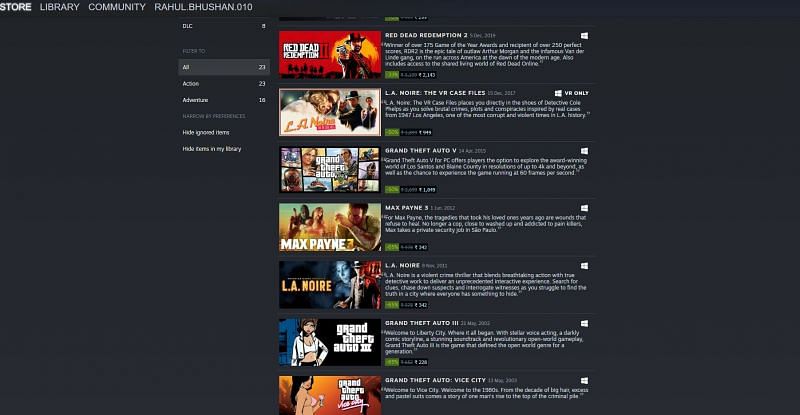Click the L.A. NOIRE 2011 title
The image size is (800, 415).
click(403, 265)
